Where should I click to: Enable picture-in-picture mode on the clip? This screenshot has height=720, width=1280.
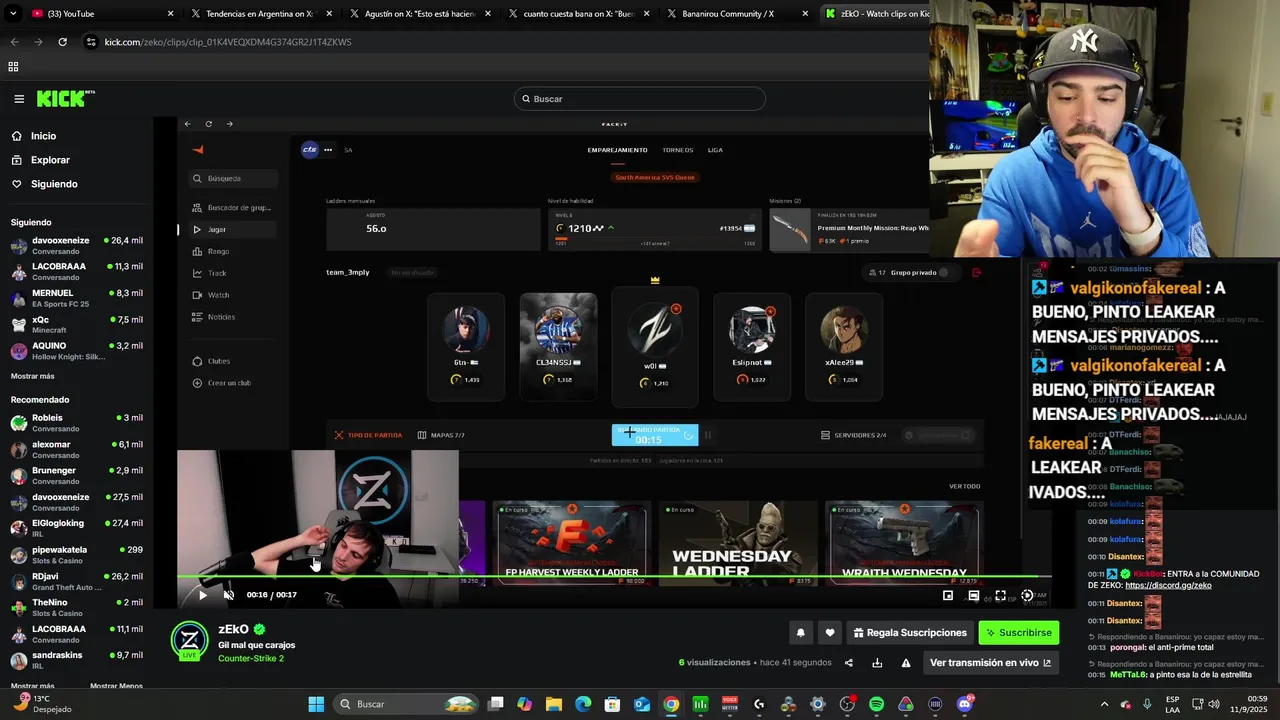(948, 595)
